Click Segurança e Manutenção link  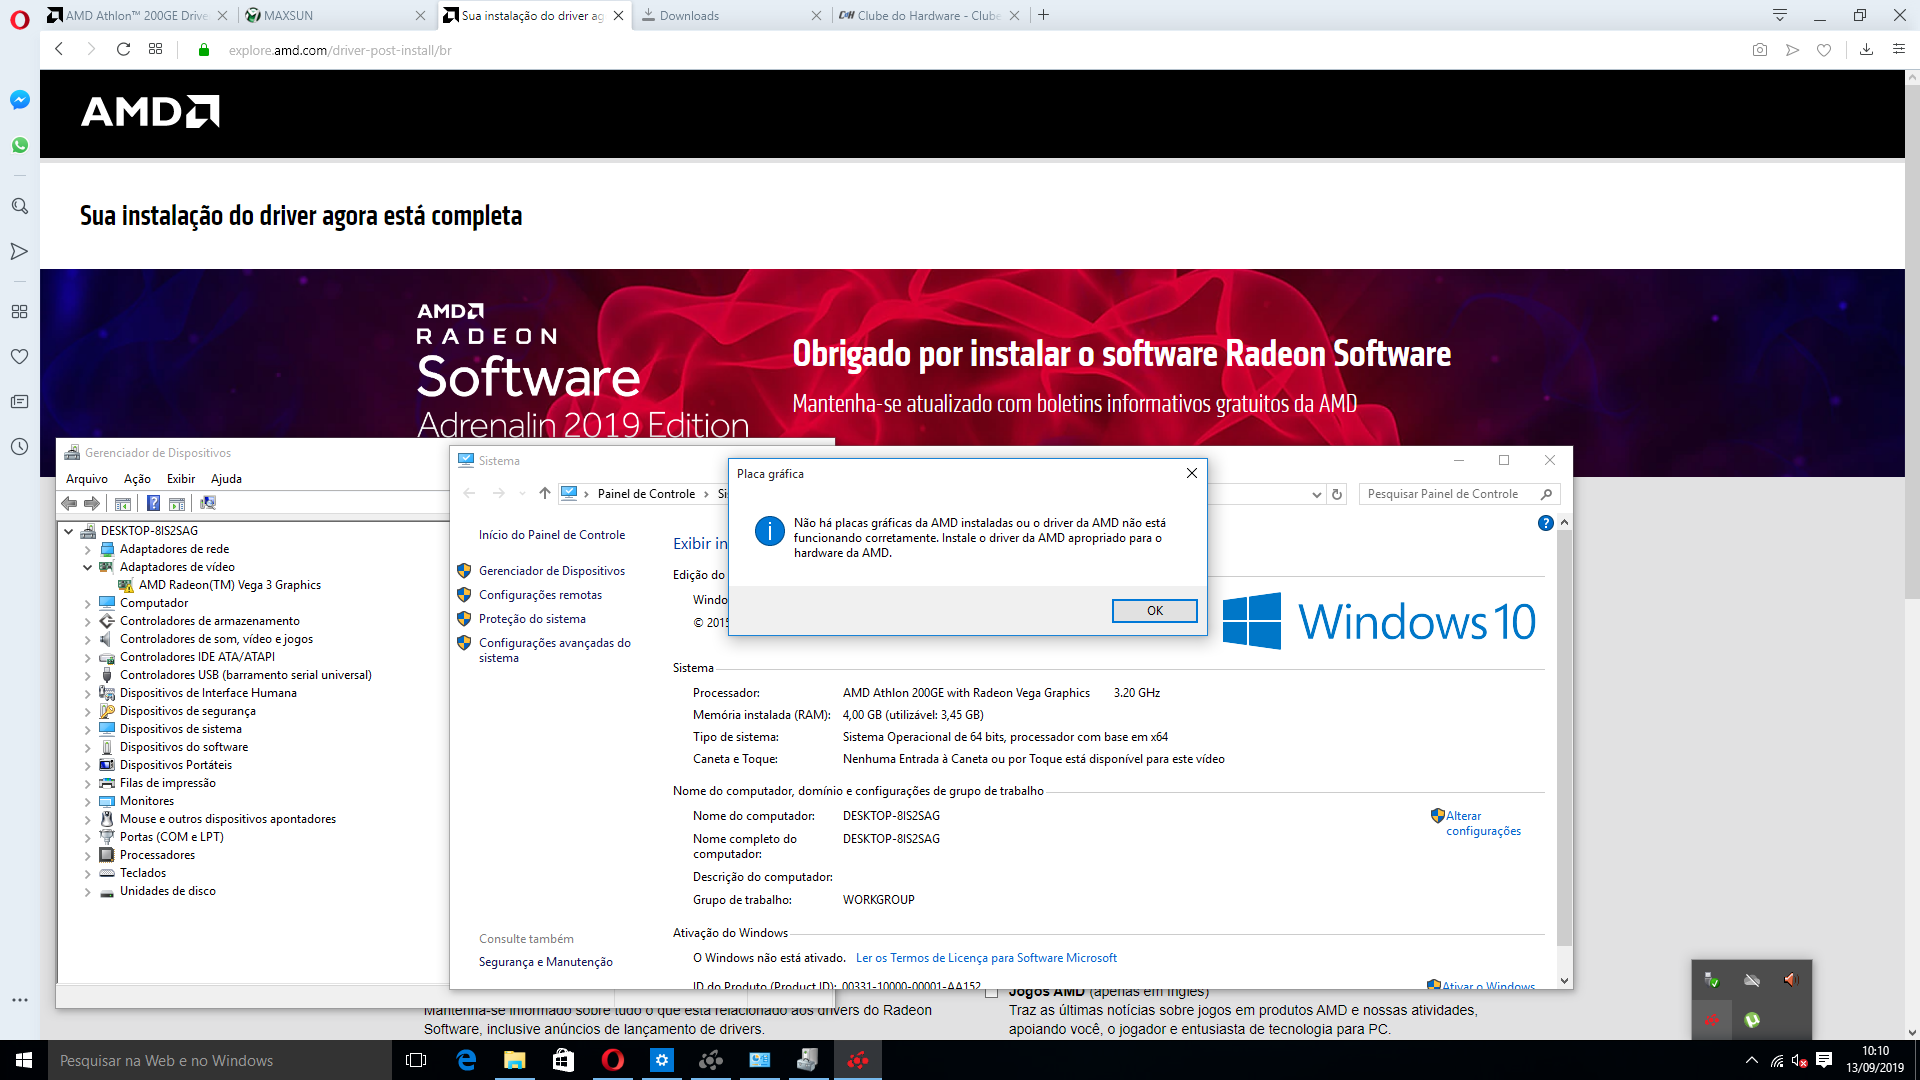545,962
